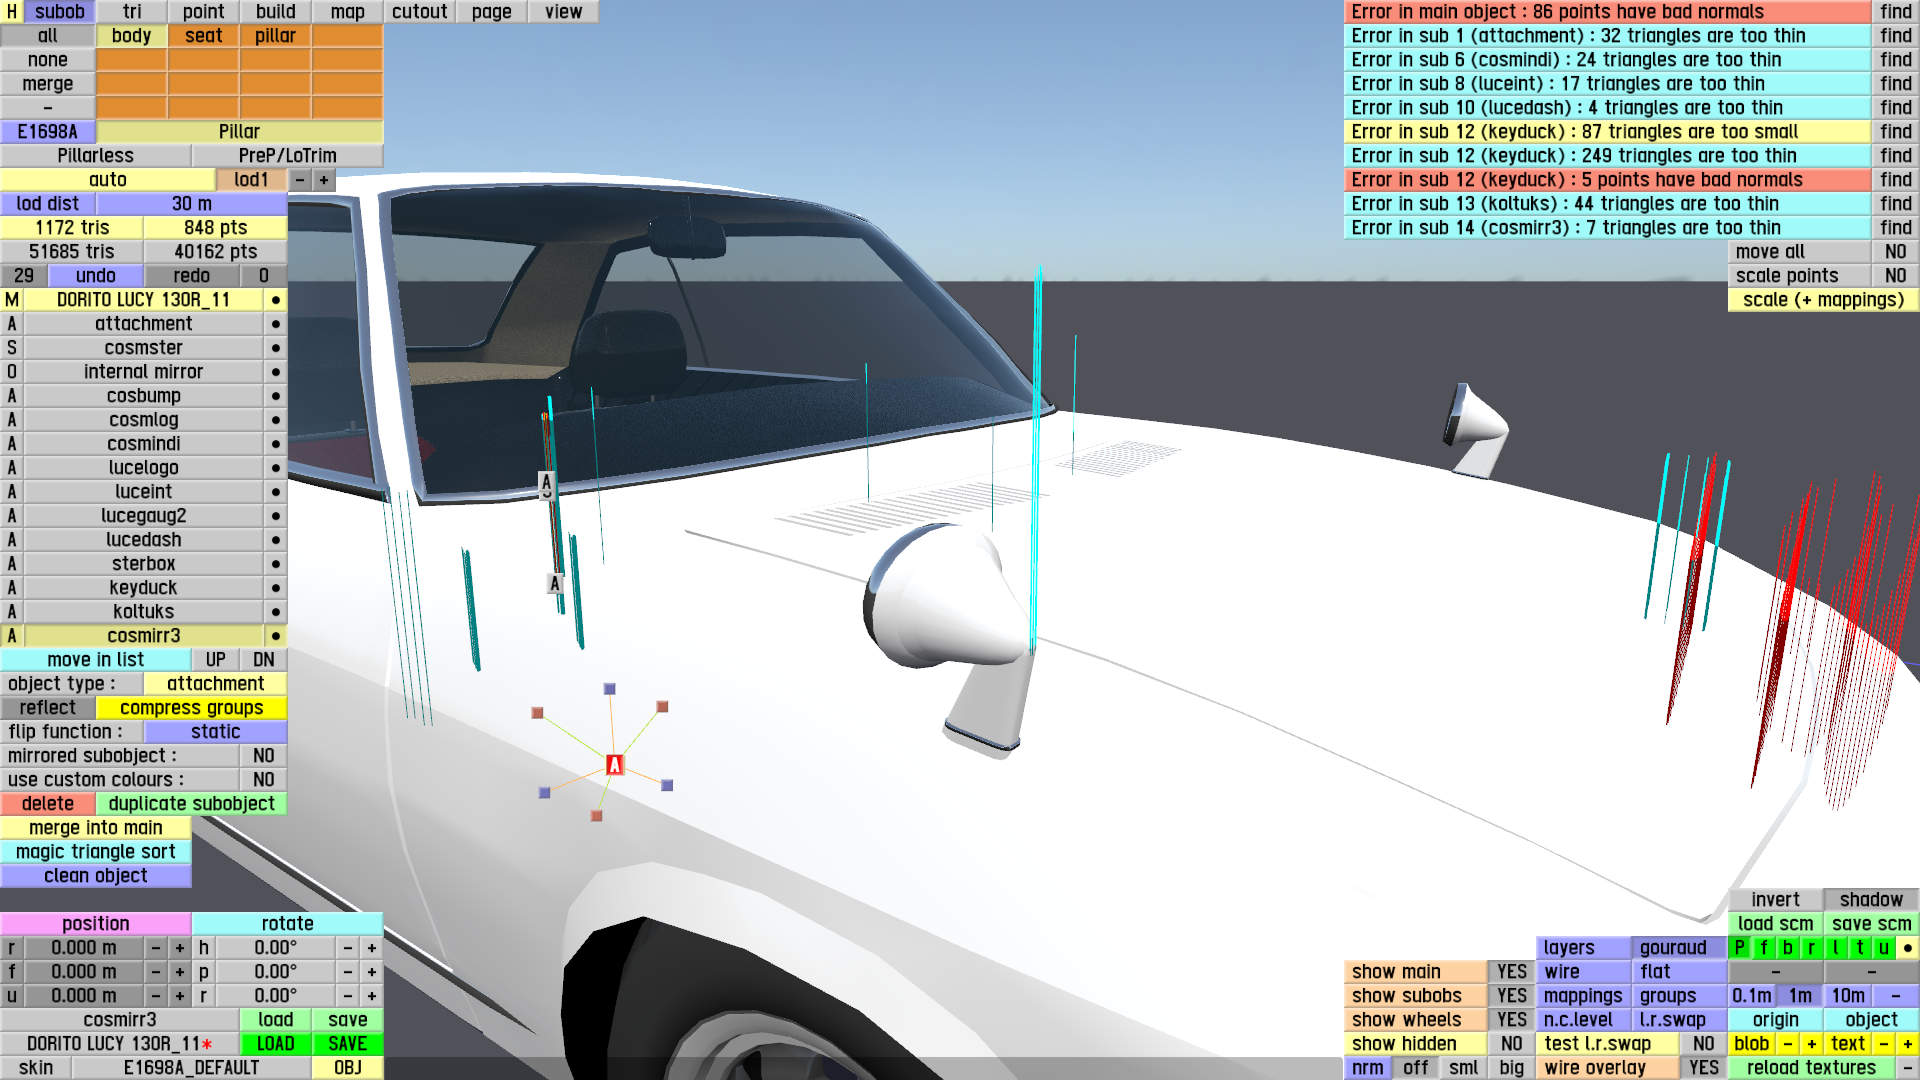The image size is (1920, 1080).
Task: Switch to the tri mode tab
Action: [x=132, y=11]
